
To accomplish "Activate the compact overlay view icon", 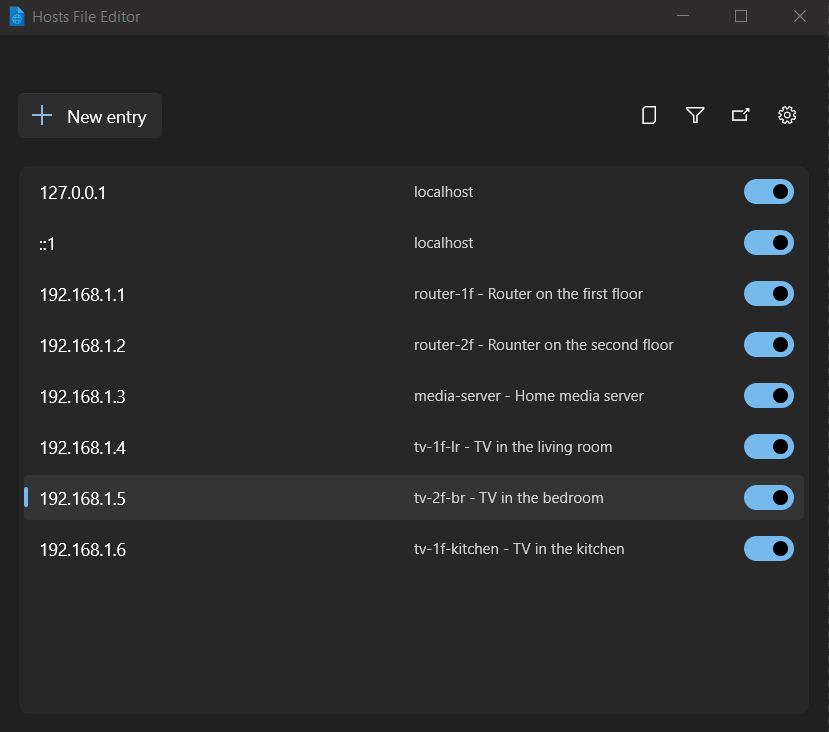I will point(648,115).
